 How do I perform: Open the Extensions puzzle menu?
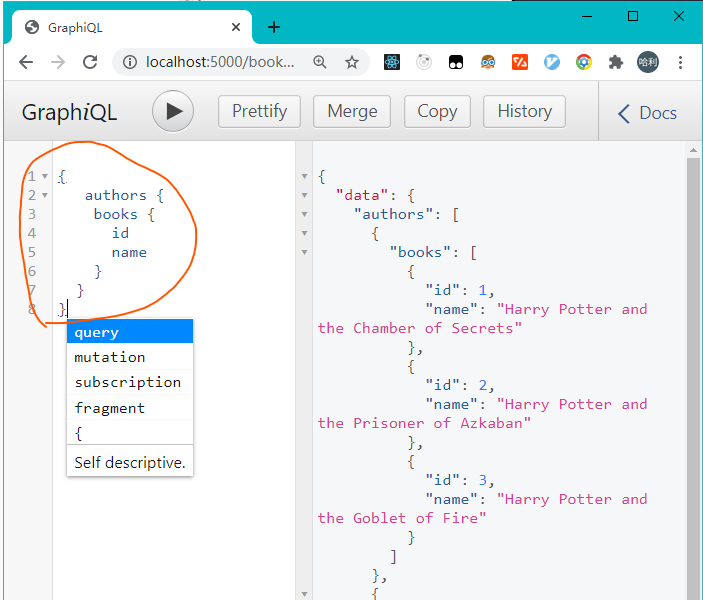(616, 62)
